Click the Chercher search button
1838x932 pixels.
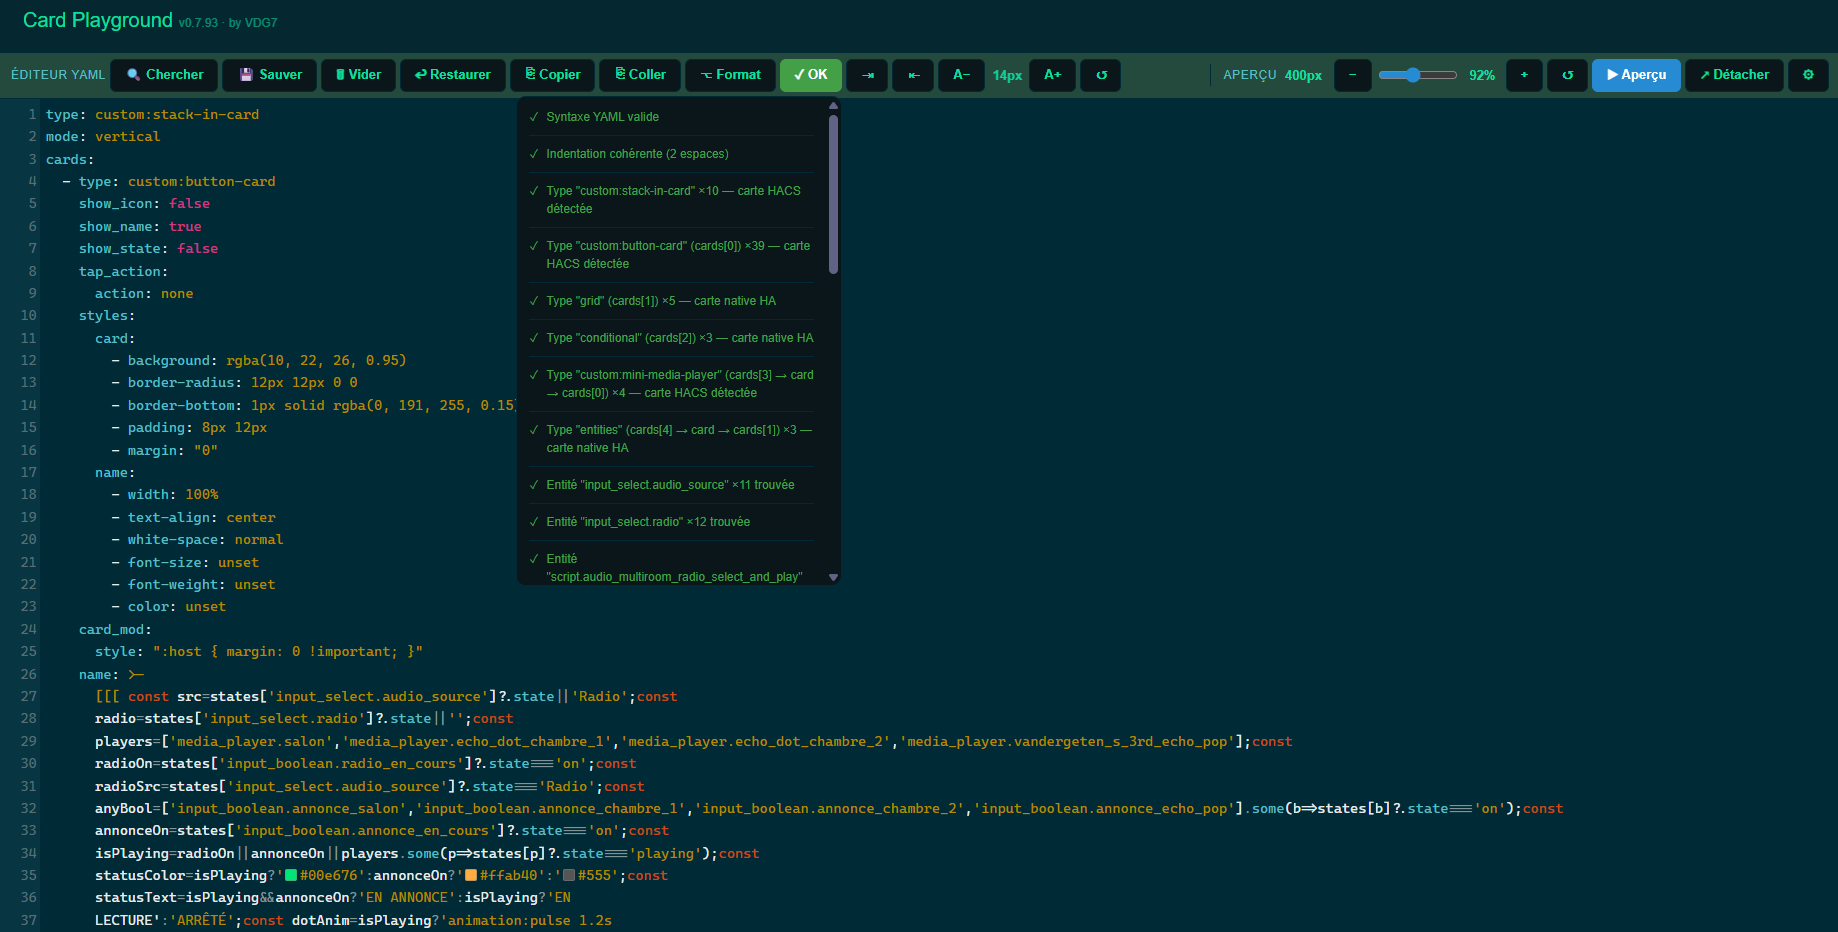[165, 75]
